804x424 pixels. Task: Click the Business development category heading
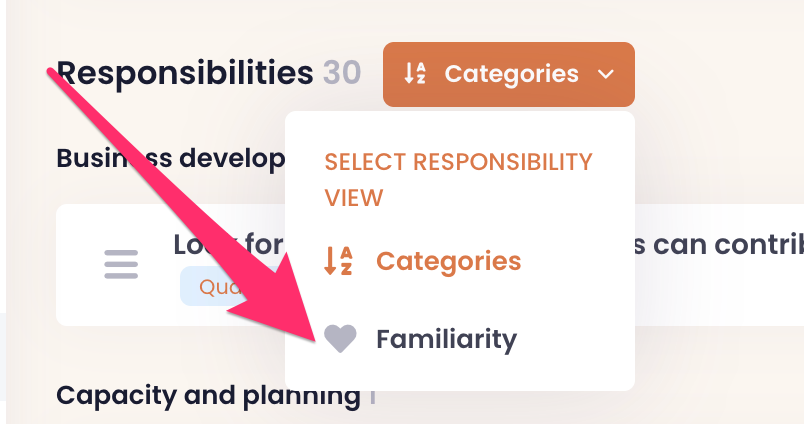[170, 159]
